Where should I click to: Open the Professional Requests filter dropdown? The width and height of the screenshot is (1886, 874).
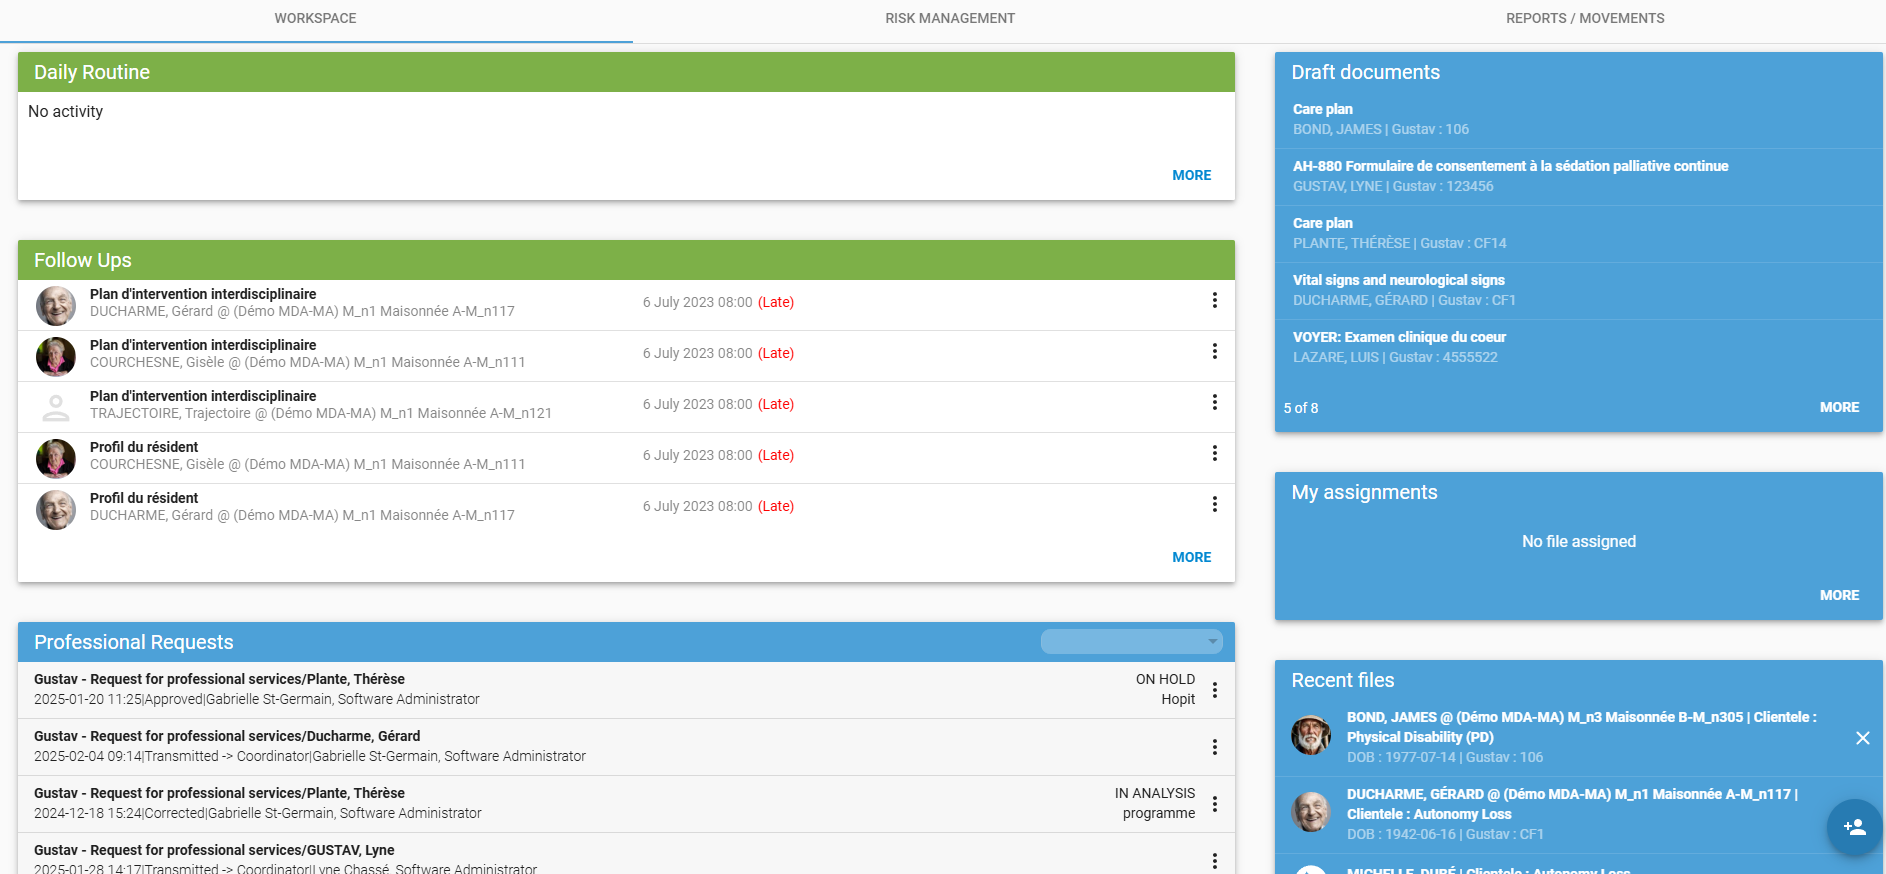coord(1131,642)
